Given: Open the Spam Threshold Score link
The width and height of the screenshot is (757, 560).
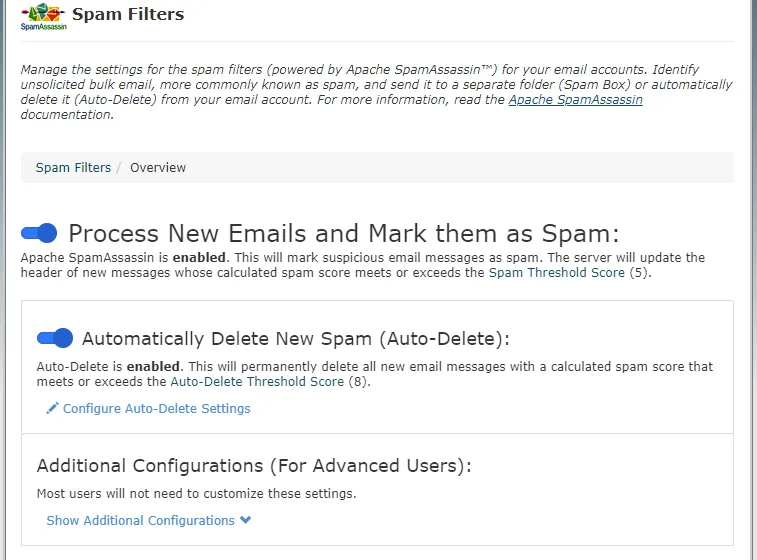Looking at the screenshot, I should 557,273.
